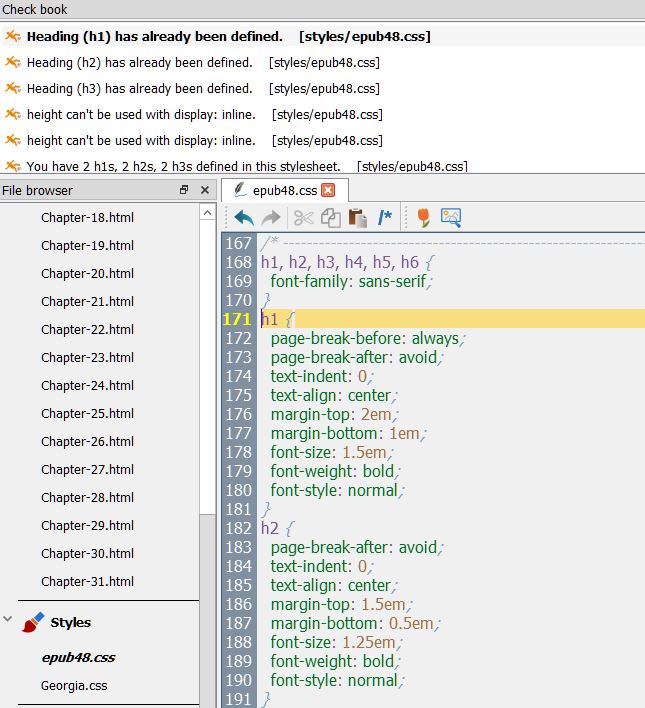Viewport: 645px width, 708px height.
Task: Click the 'h1, h2, h3, h4, h5, h6' selector line
Action: point(347,262)
